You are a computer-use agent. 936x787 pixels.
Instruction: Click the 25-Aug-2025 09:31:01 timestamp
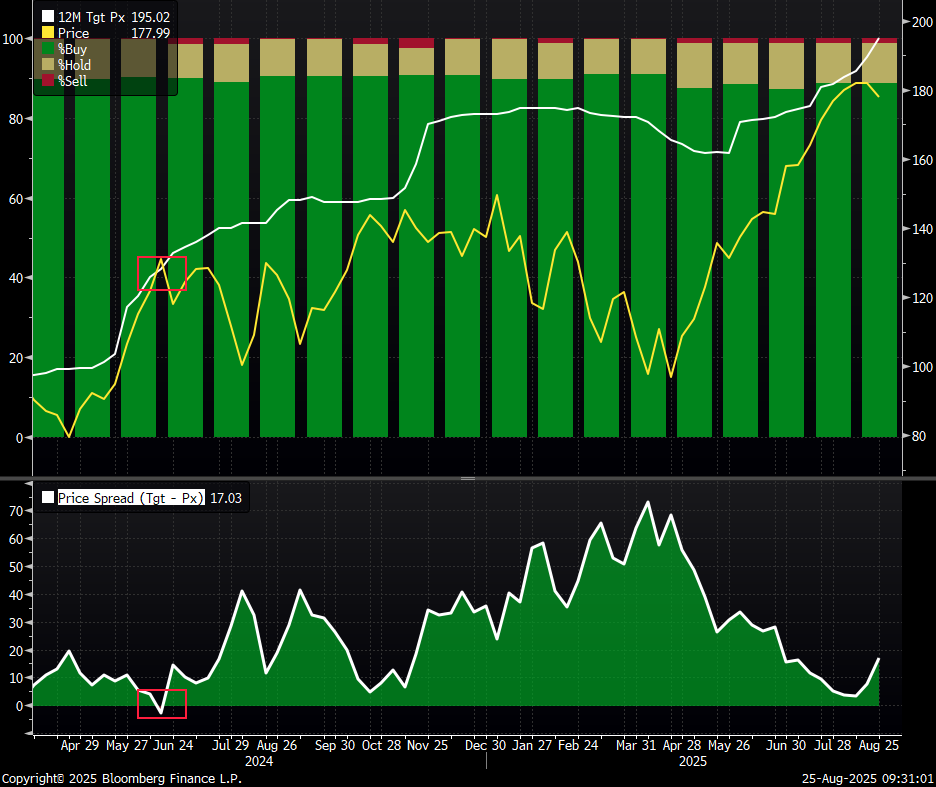point(867,779)
